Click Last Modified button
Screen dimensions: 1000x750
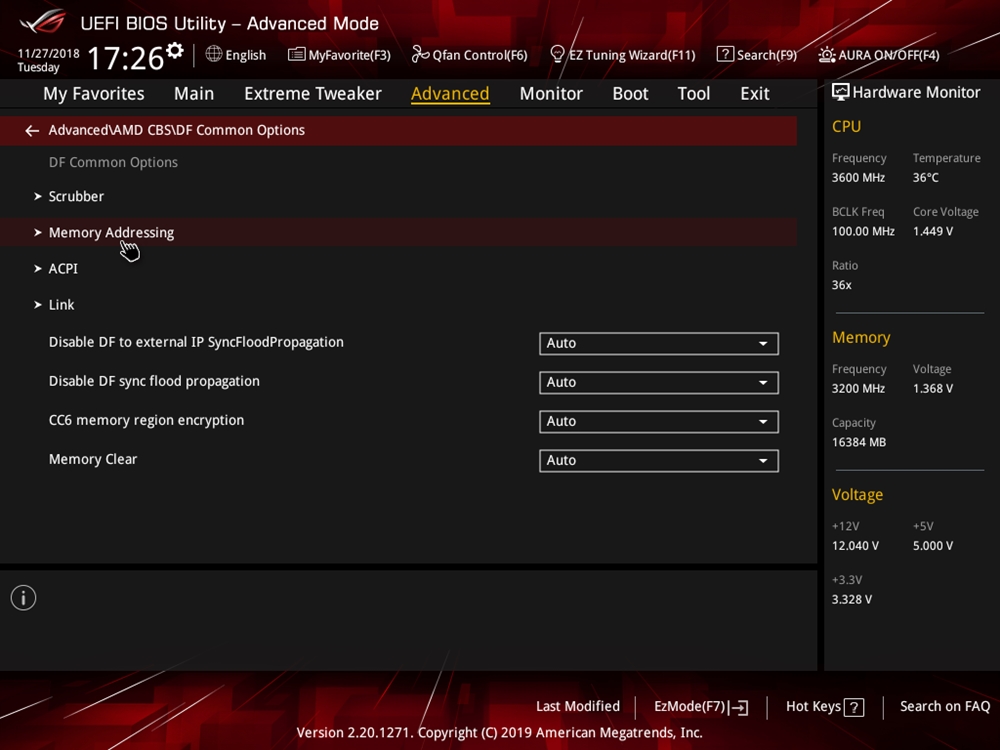578,706
